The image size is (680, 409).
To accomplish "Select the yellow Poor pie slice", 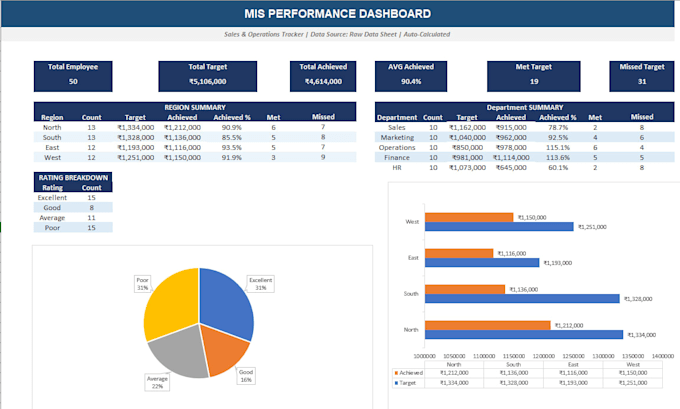I will (x=171, y=304).
